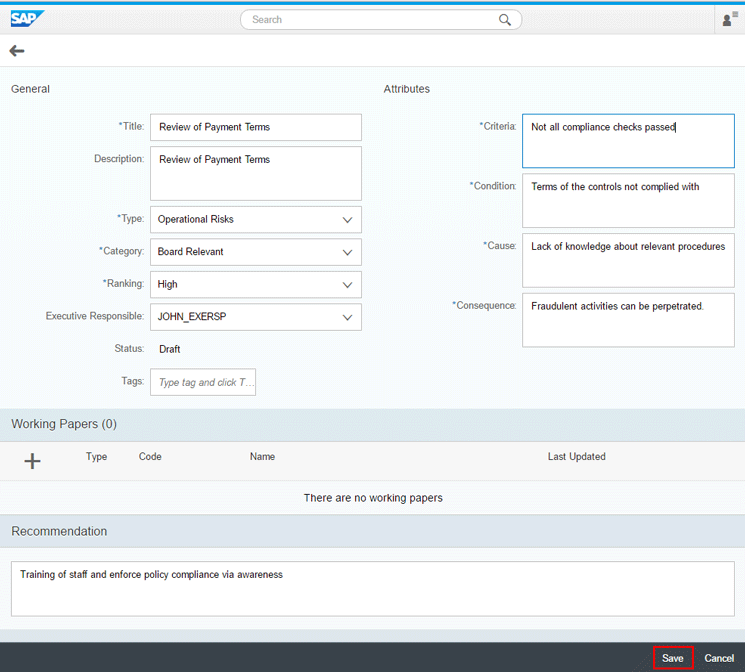Click the search magnifier icon
745x672 pixels.
coord(505,20)
